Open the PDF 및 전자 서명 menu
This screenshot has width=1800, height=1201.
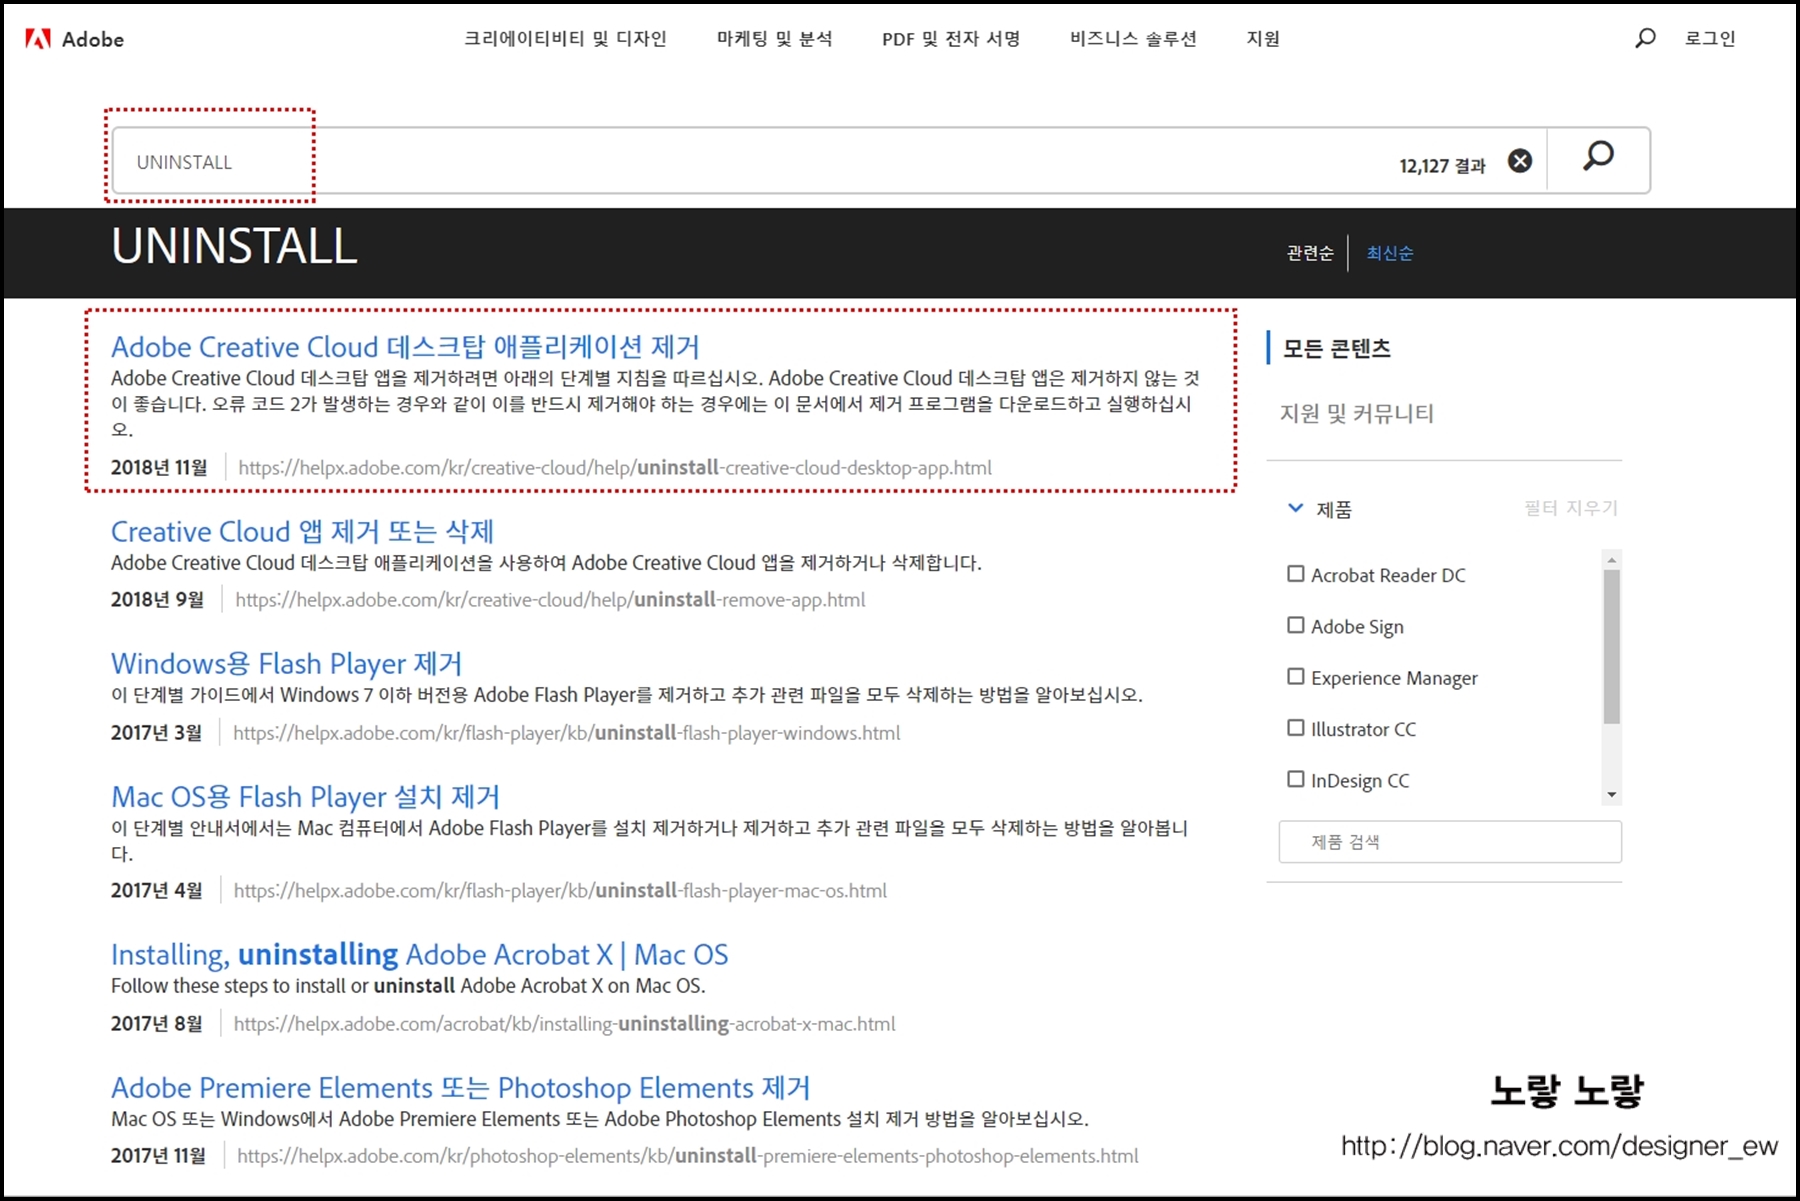950,39
